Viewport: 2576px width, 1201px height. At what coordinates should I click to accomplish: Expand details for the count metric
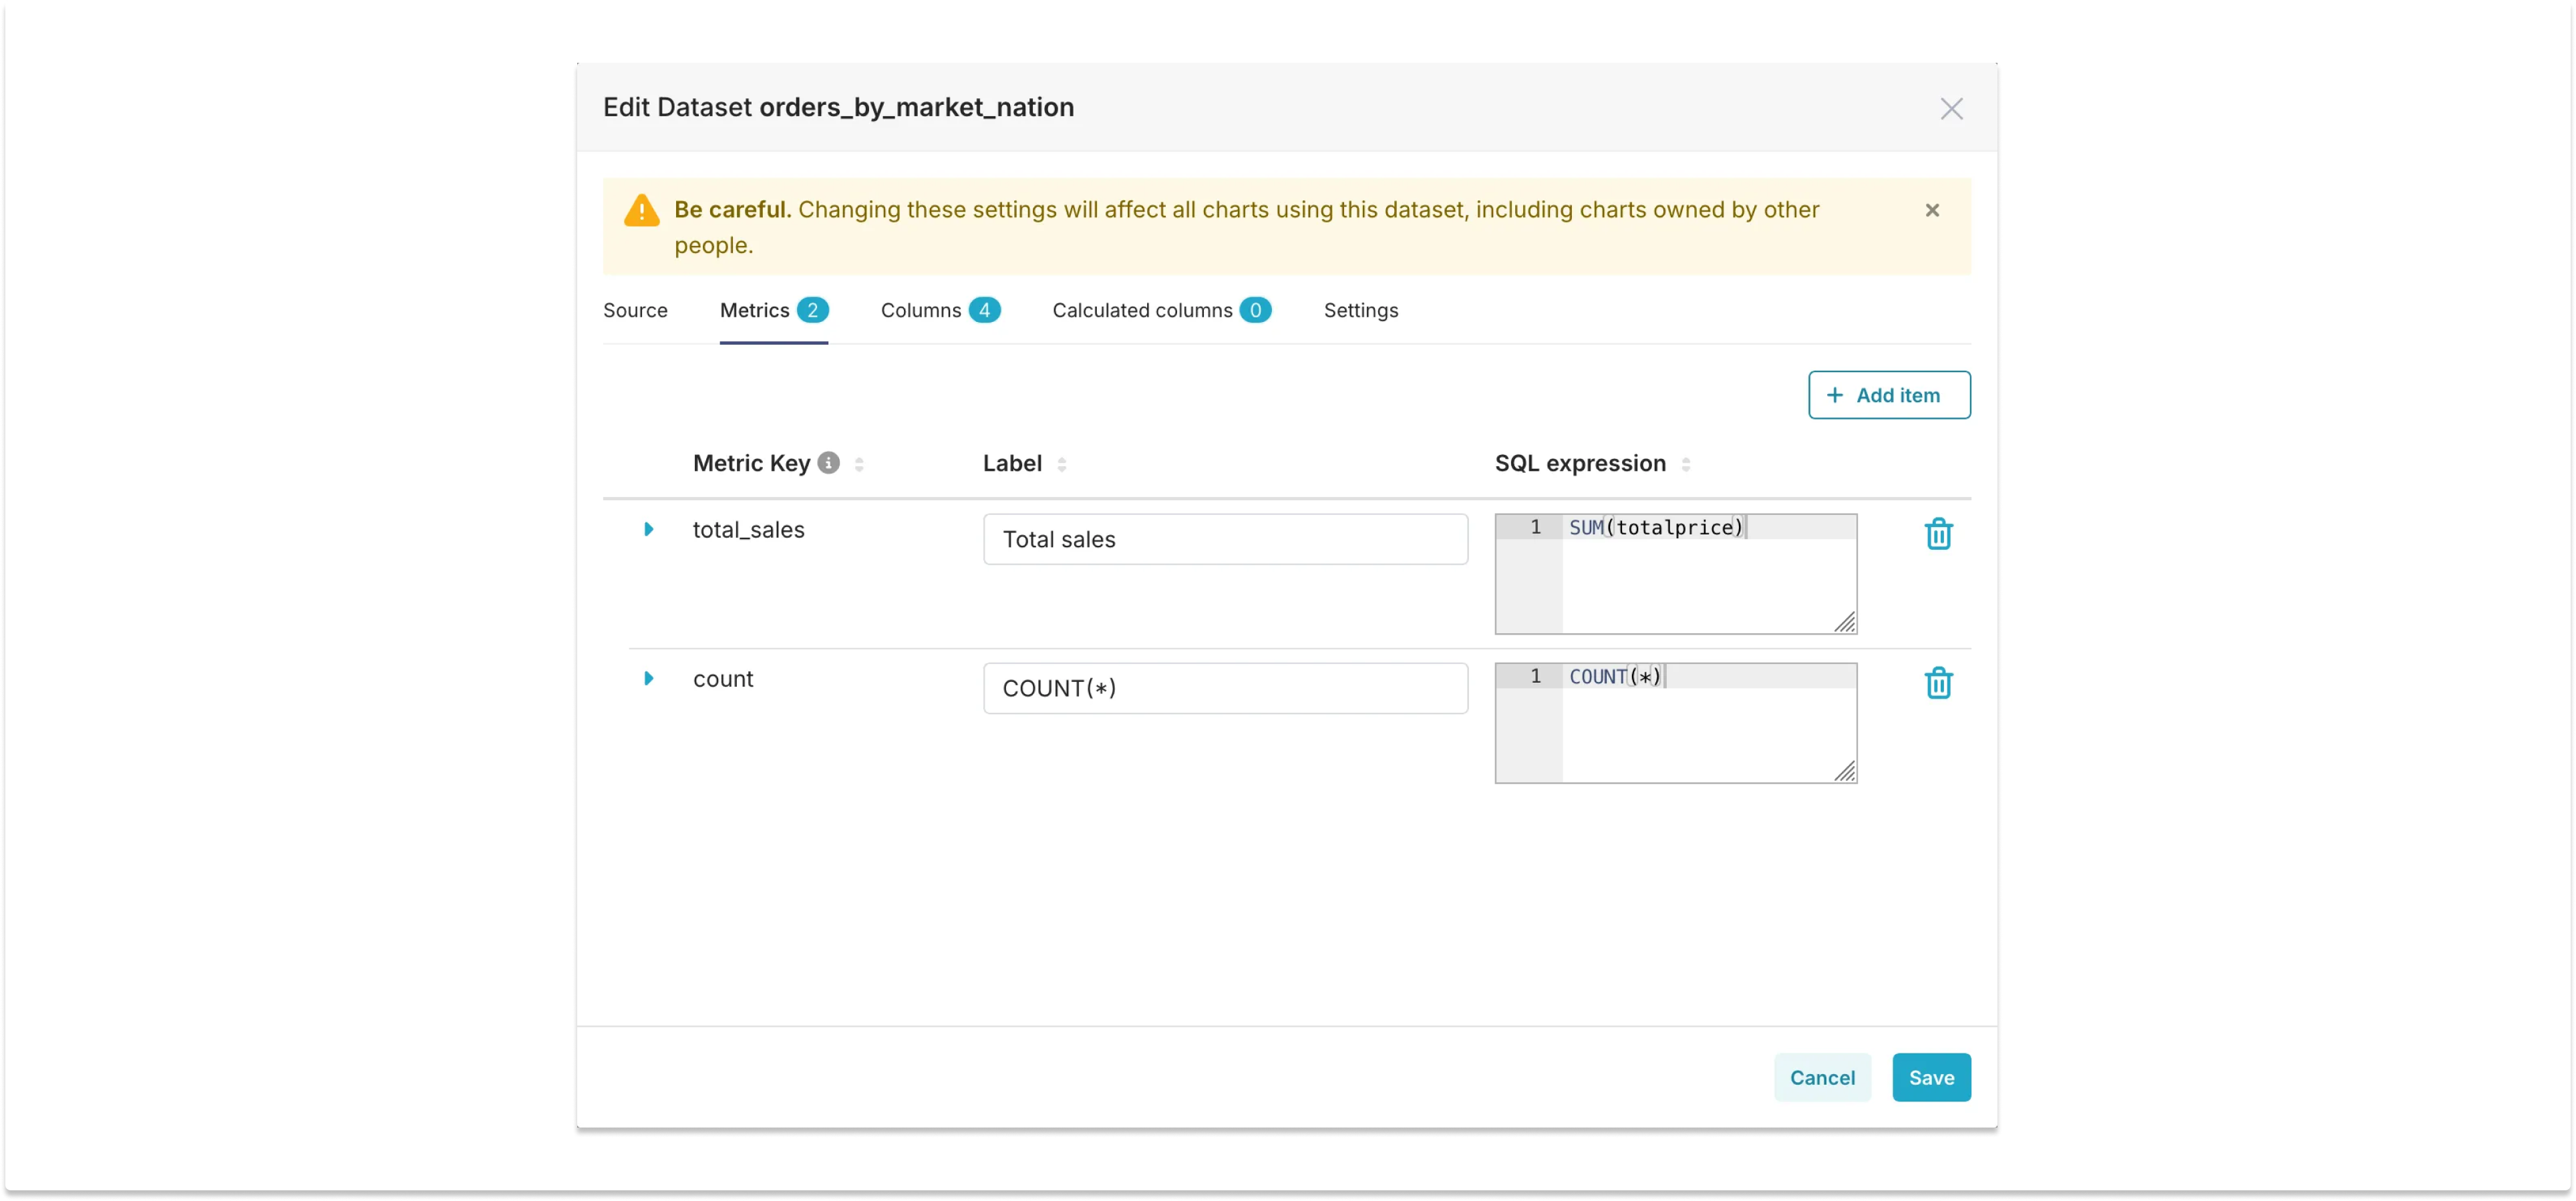650,678
